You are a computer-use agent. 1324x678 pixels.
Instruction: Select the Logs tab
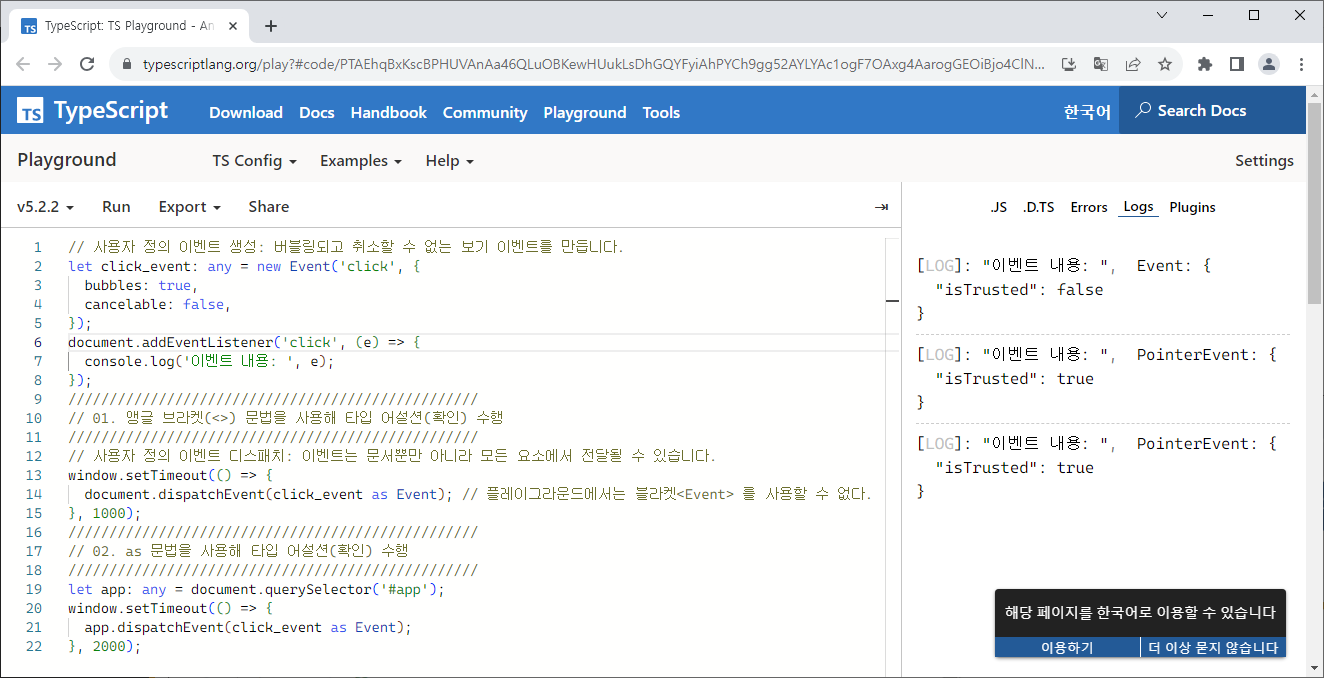pos(1138,207)
